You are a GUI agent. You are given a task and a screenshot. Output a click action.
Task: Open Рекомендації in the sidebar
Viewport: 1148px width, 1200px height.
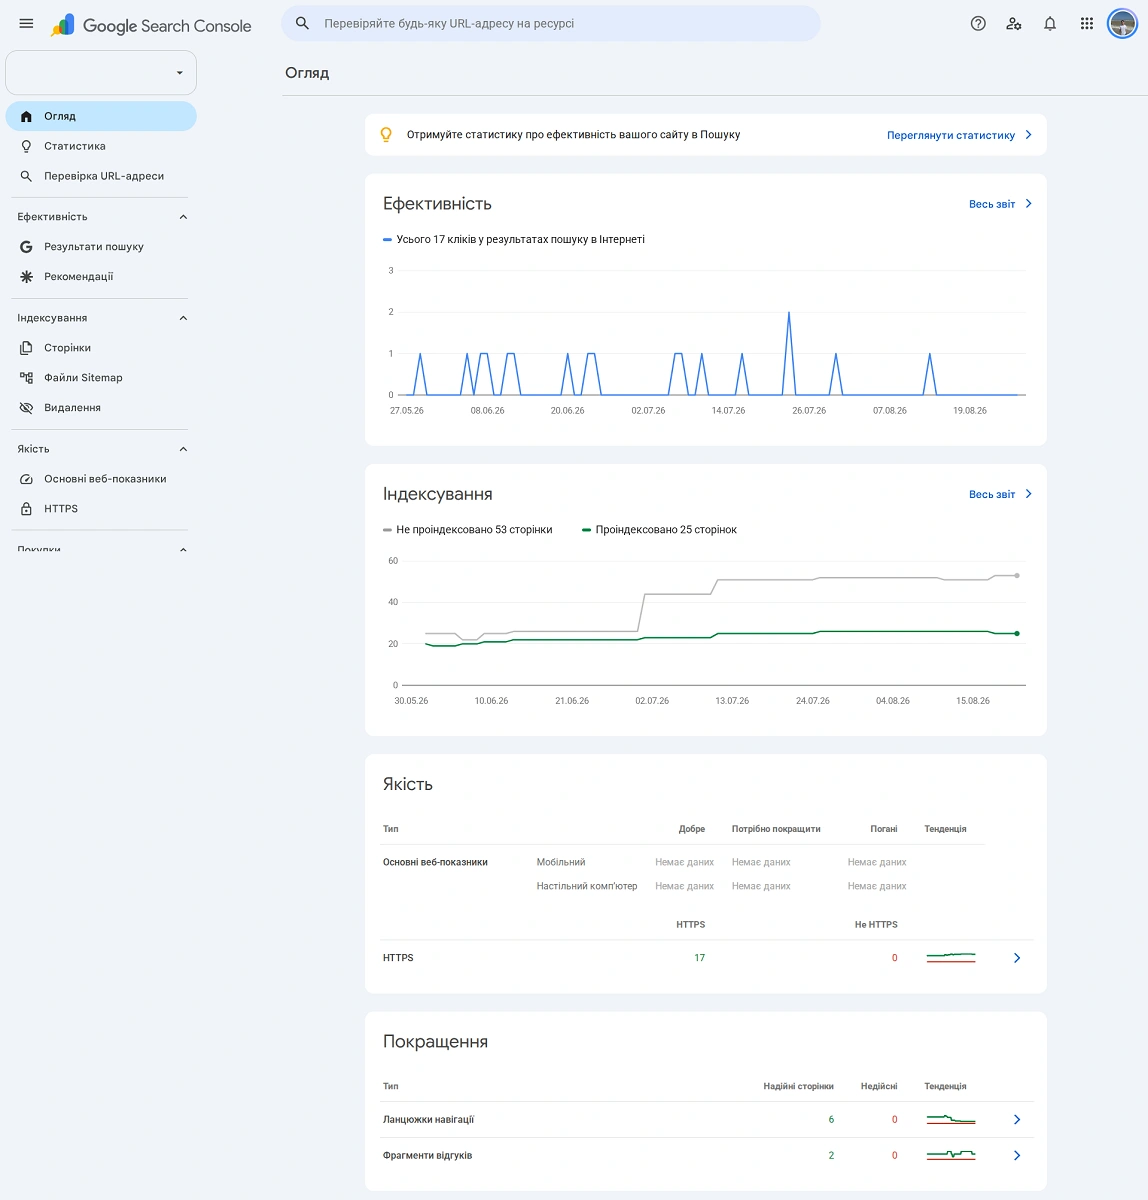point(101,276)
